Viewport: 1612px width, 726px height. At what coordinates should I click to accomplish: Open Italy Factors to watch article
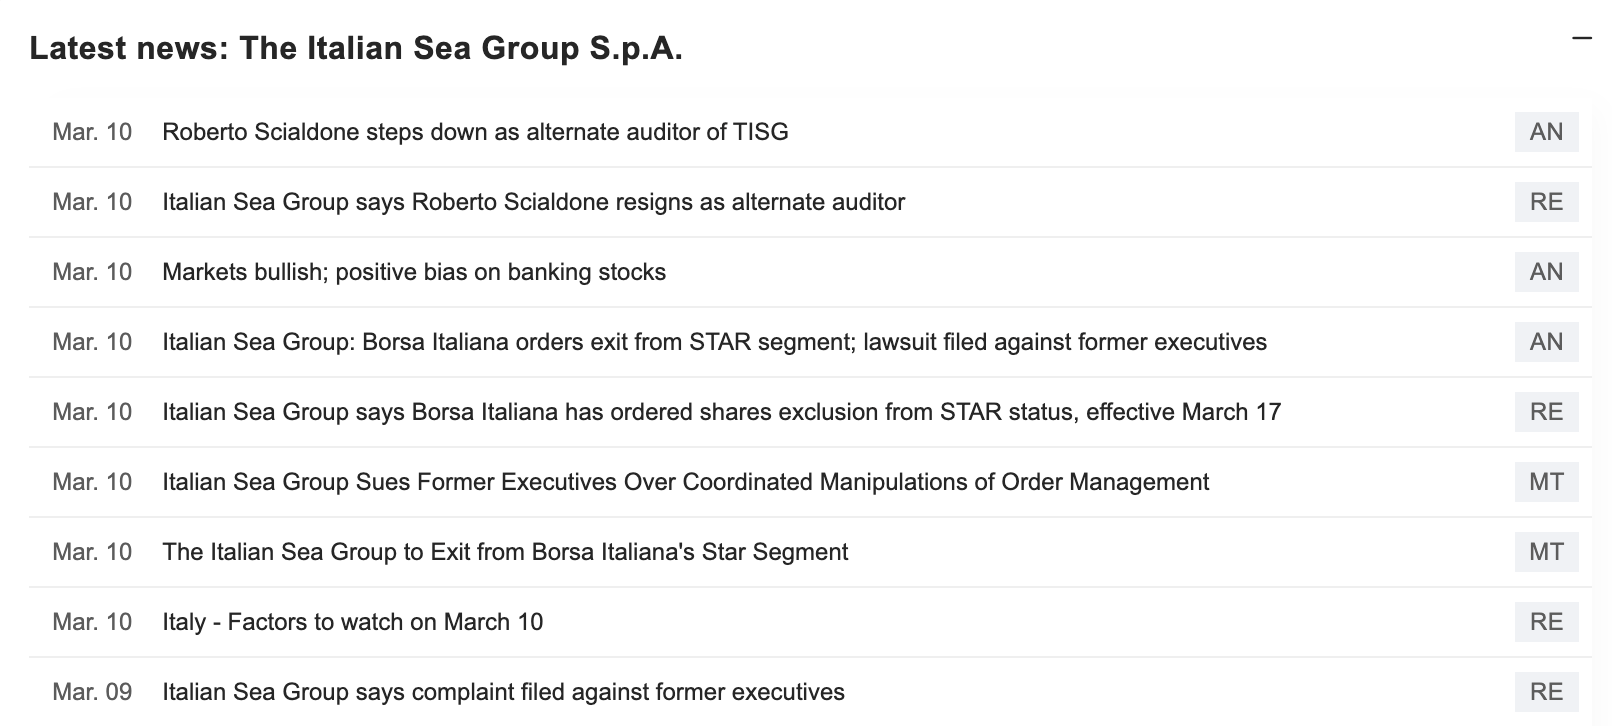(x=352, y=622)
